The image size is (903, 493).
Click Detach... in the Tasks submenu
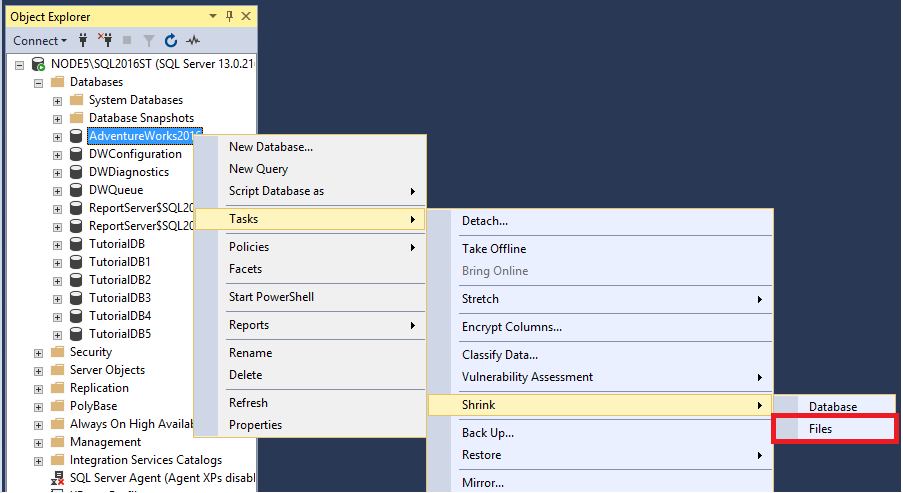pyautogui.click(x=485, y=221)
